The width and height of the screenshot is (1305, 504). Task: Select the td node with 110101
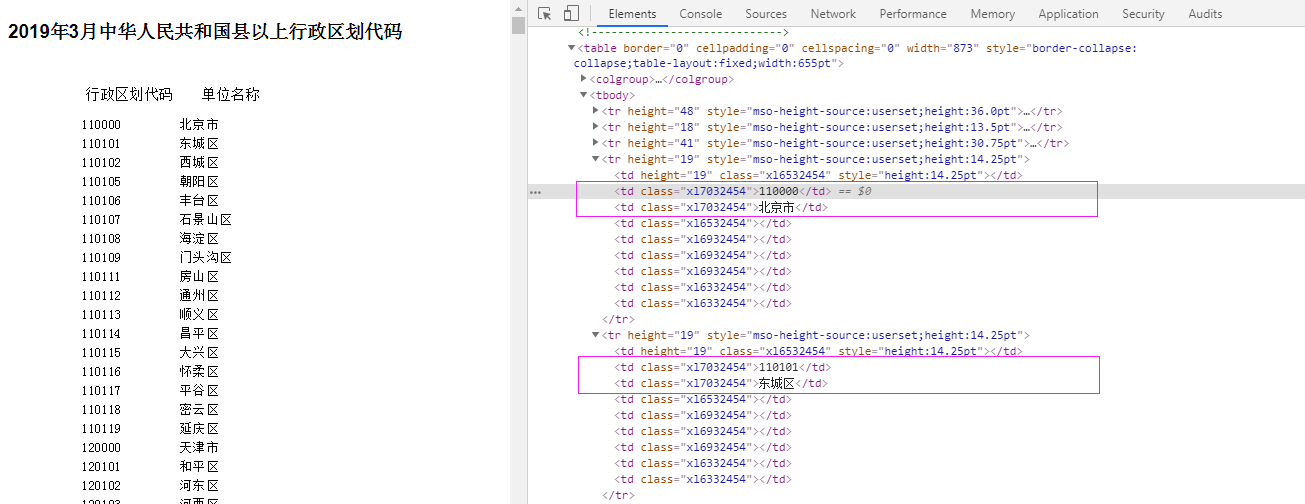(x=722, y=367)
